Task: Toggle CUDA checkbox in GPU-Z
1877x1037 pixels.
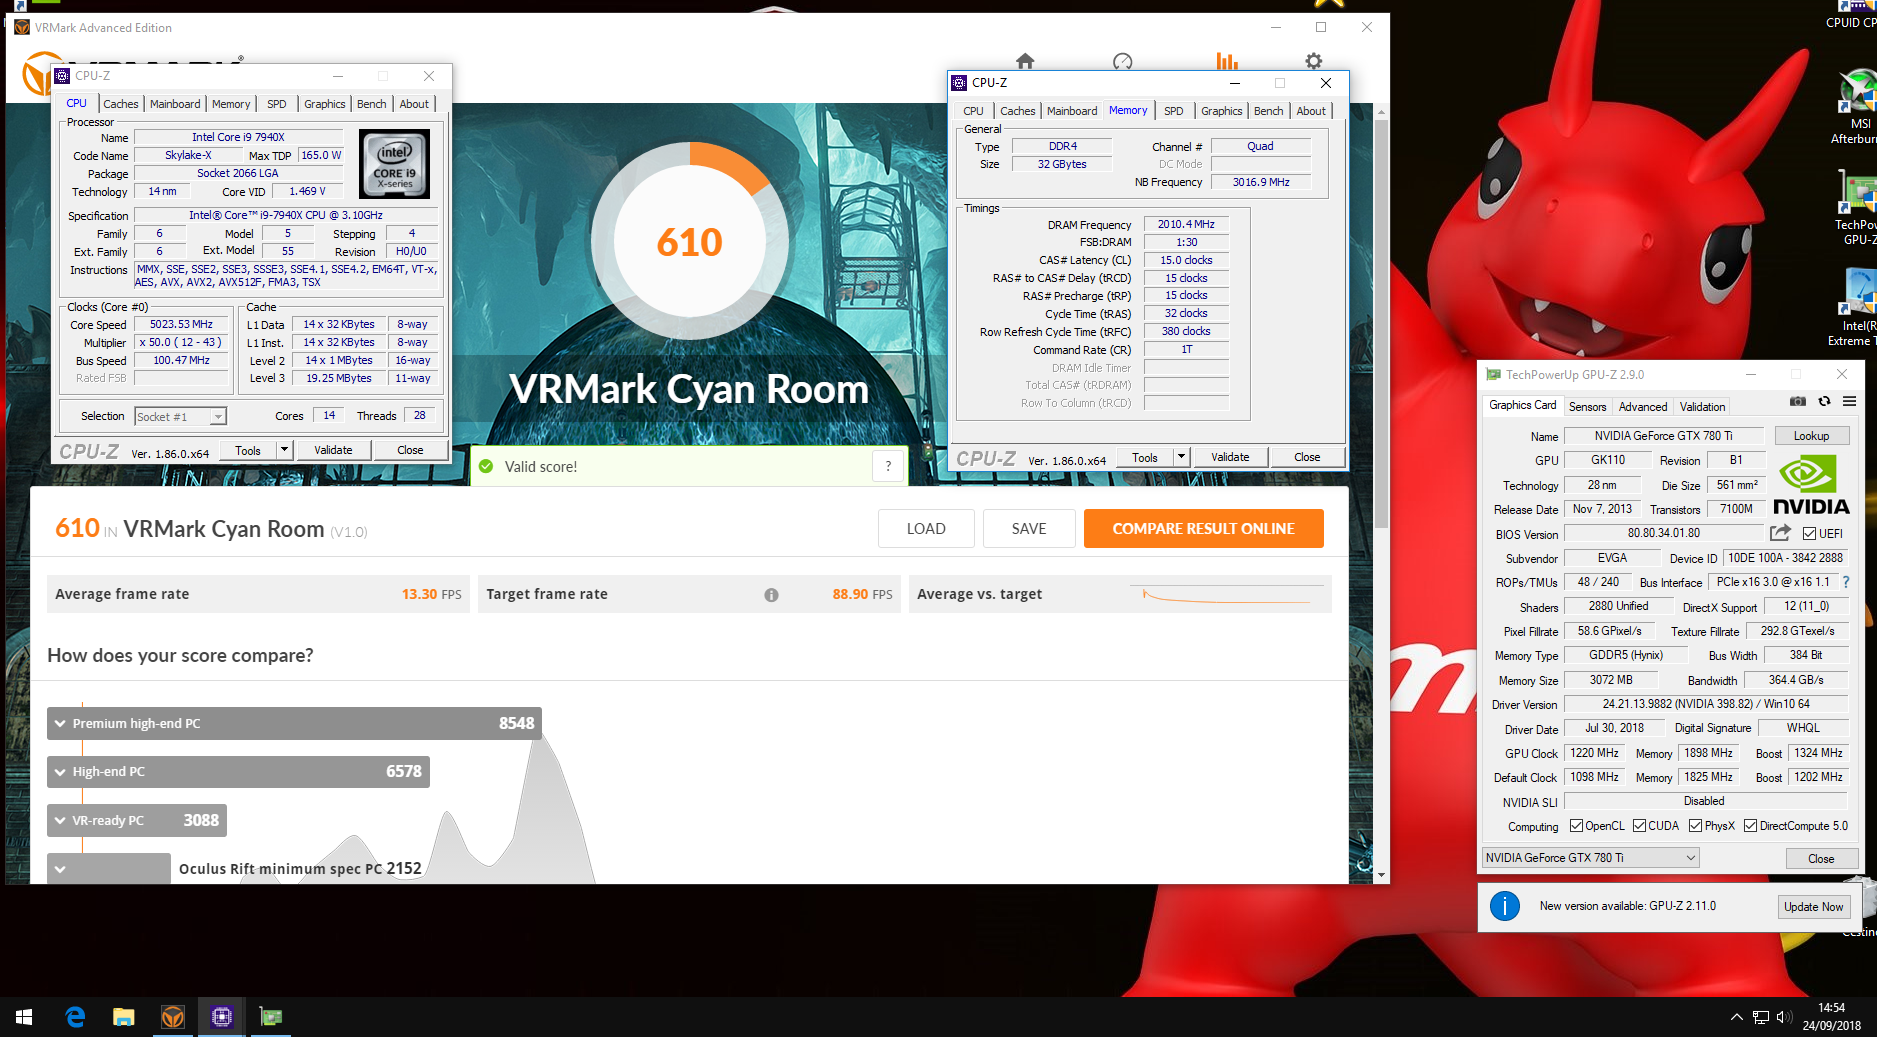Action: pyautogui.click(x=1639, y=826)
